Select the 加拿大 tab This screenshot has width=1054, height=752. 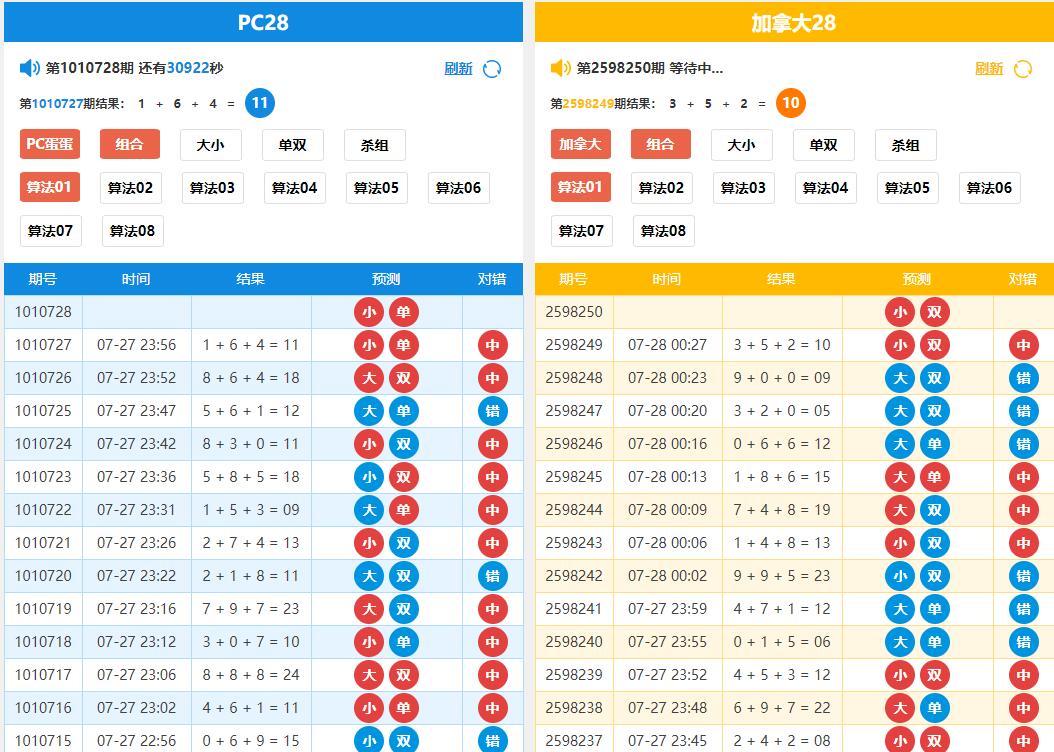point(581,144)
